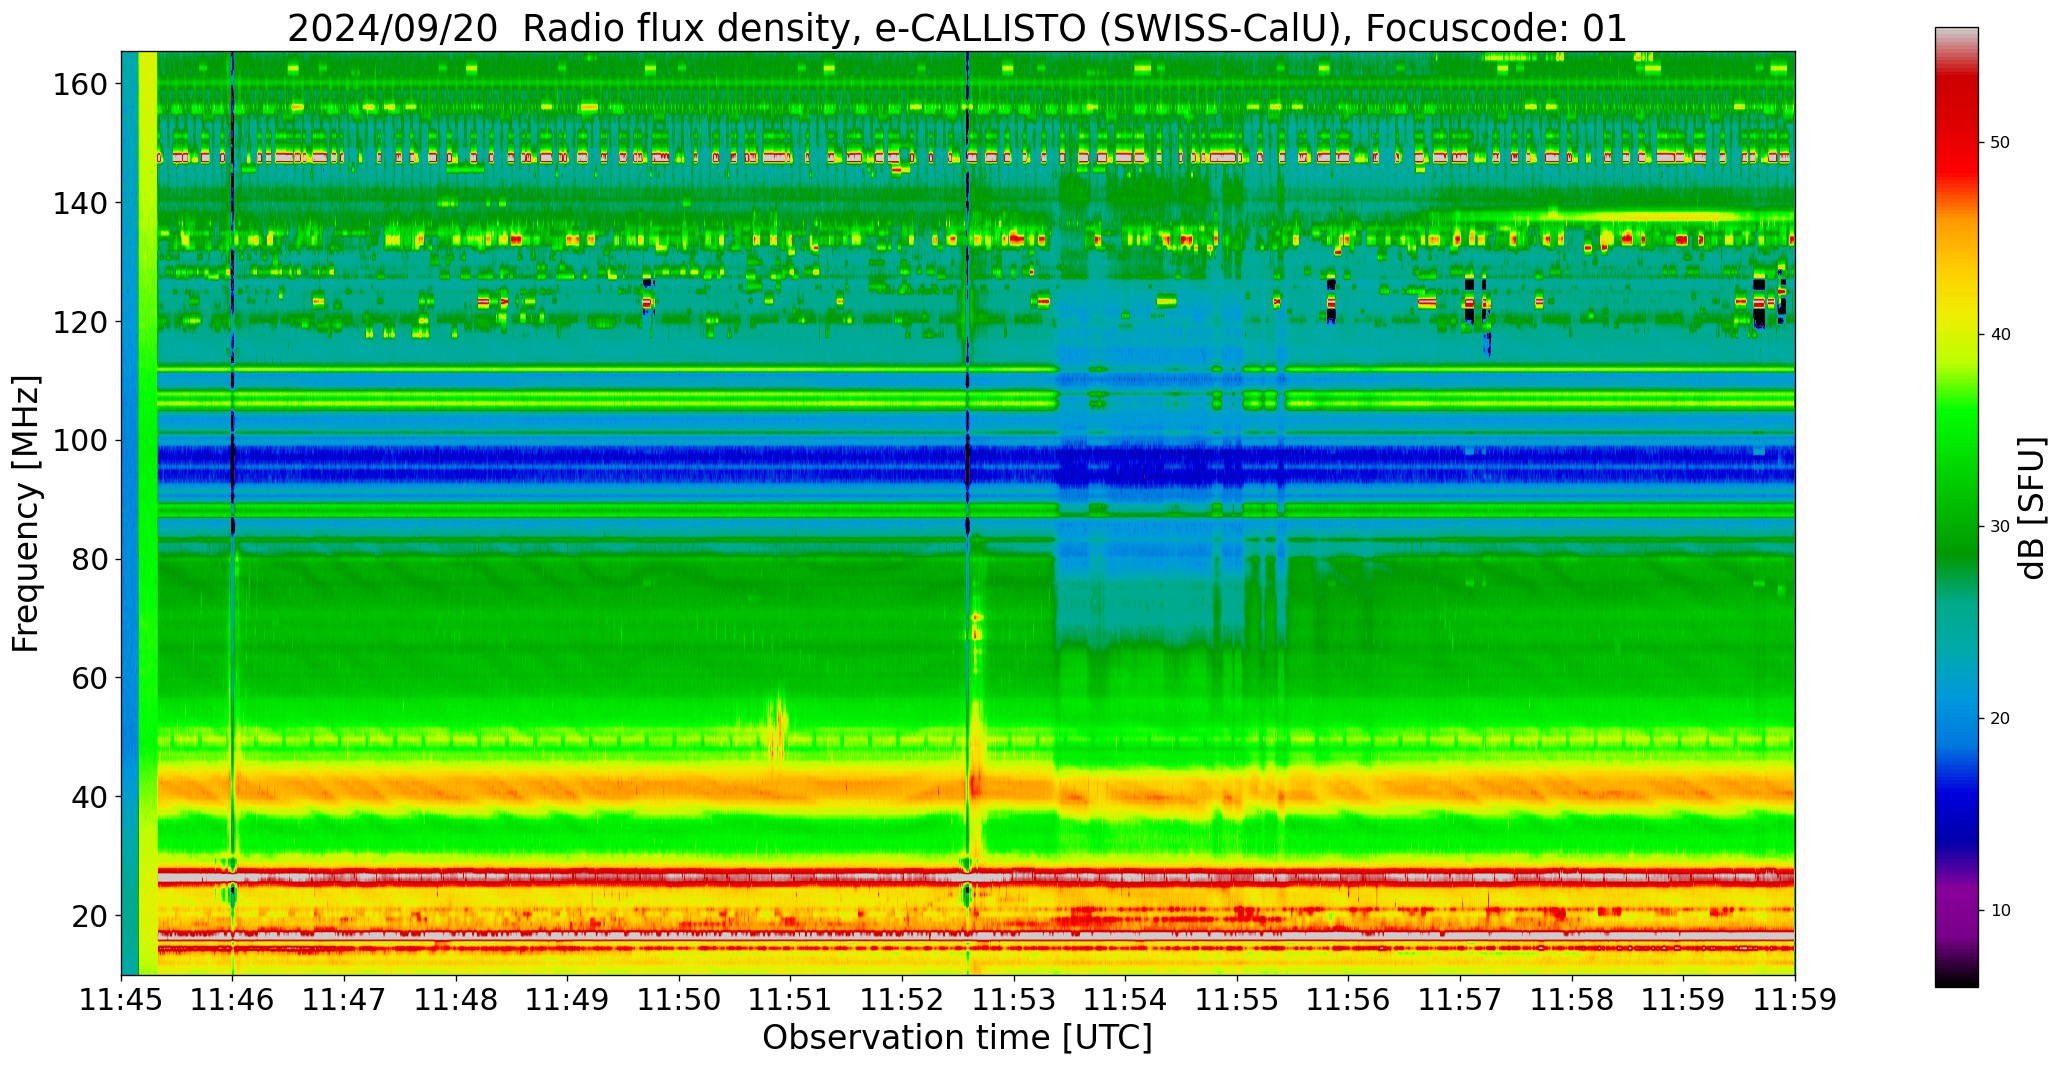
Task: Click the 11:58 time tick label
Action: pyautogui.click(x=1572, y=1000)
